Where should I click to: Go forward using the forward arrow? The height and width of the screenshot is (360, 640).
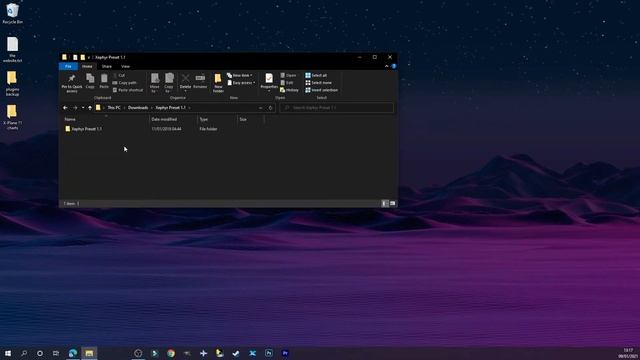75,108
